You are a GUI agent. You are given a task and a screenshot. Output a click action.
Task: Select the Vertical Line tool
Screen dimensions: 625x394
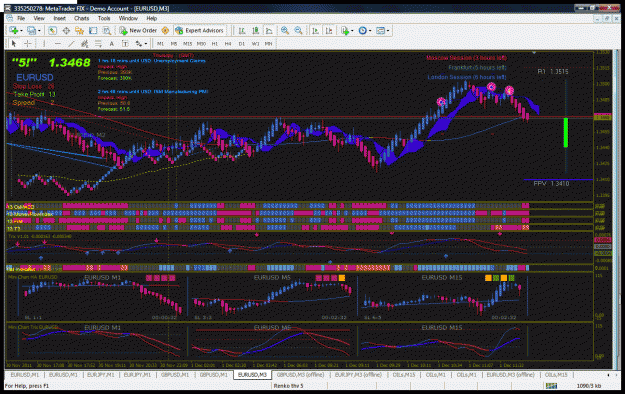pos(44,43)
